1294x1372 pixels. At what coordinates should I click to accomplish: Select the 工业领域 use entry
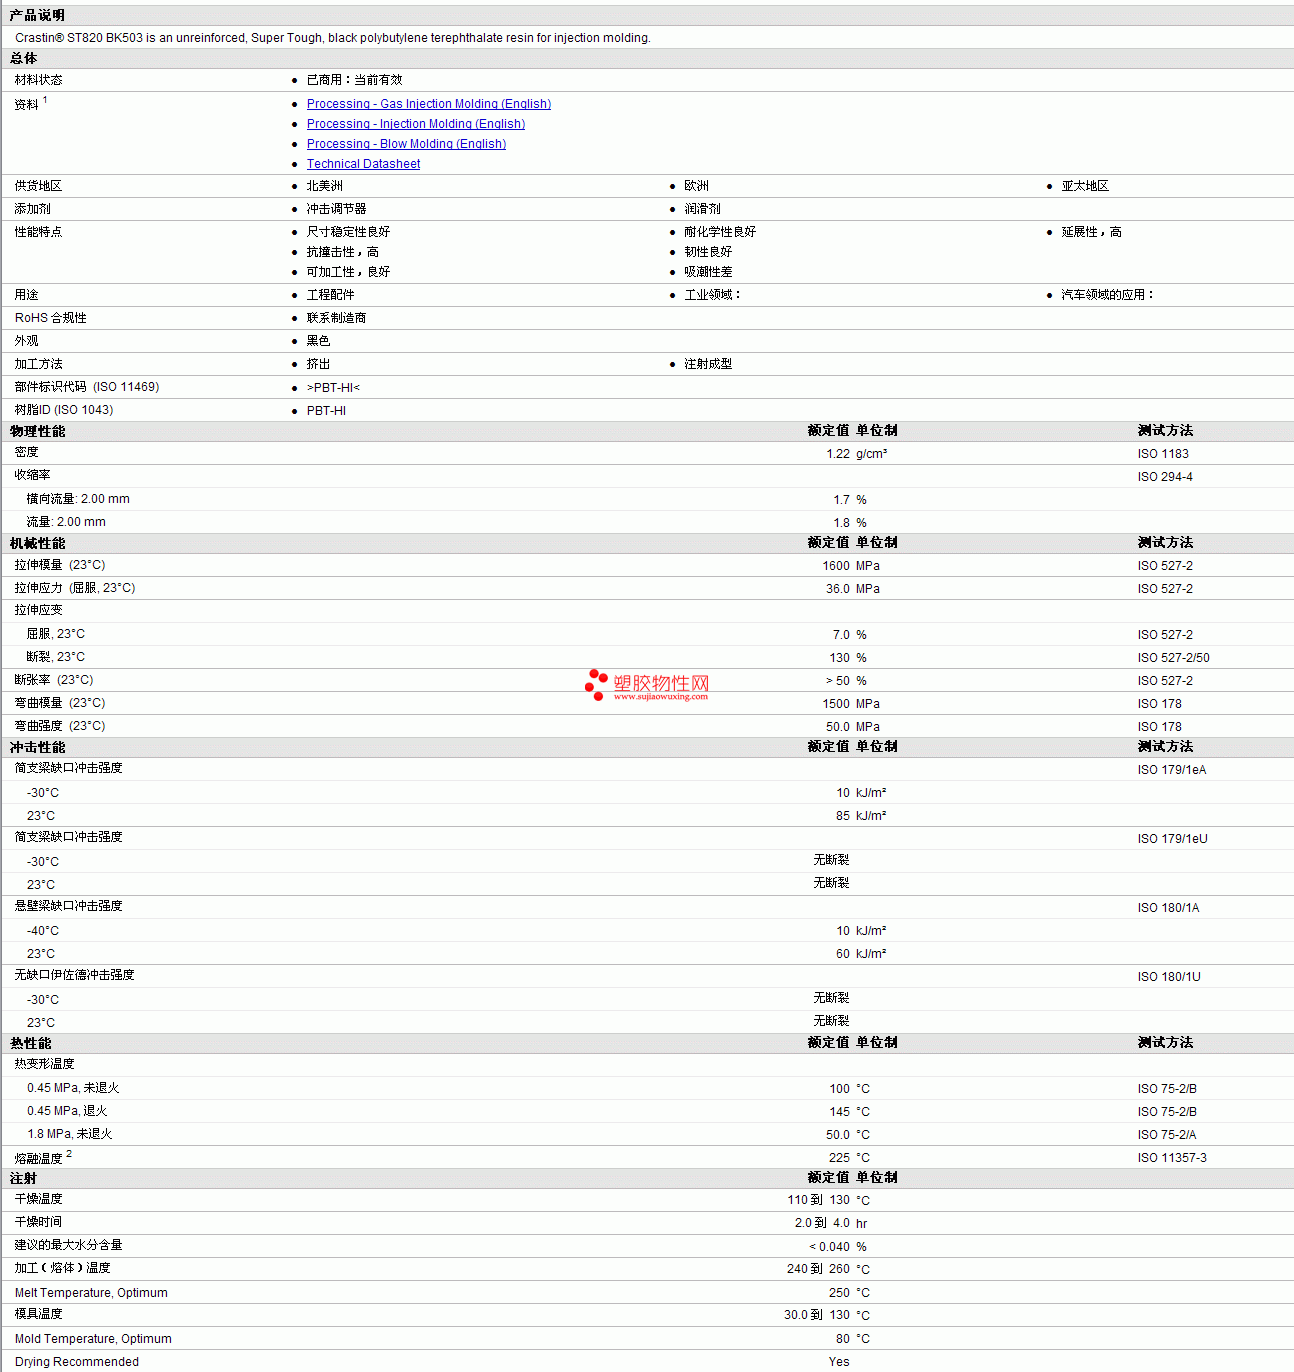tap(712, 295)
